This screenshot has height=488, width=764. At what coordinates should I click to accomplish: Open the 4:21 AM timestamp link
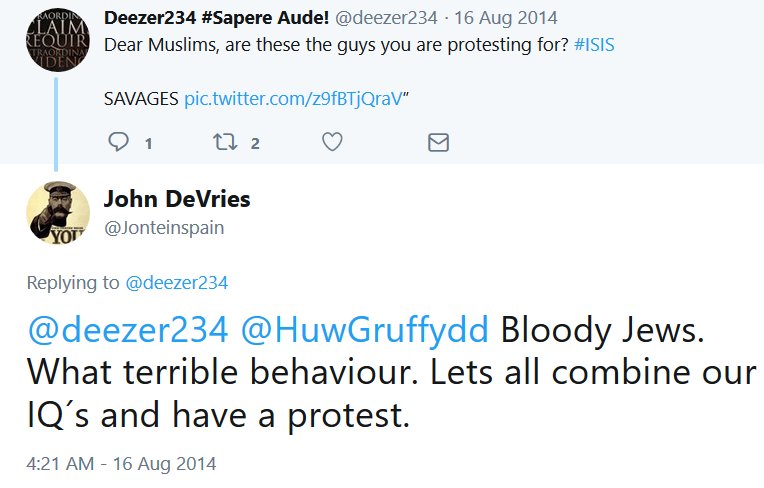121,464
